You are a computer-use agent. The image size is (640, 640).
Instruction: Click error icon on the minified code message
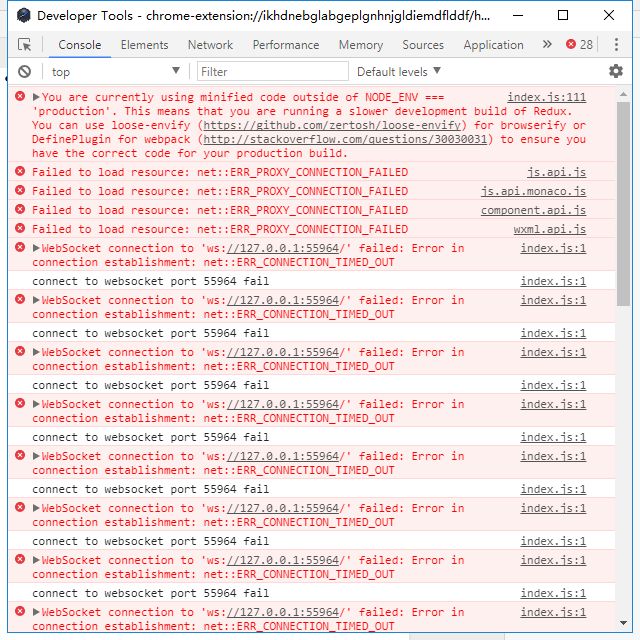click(20, 96)
